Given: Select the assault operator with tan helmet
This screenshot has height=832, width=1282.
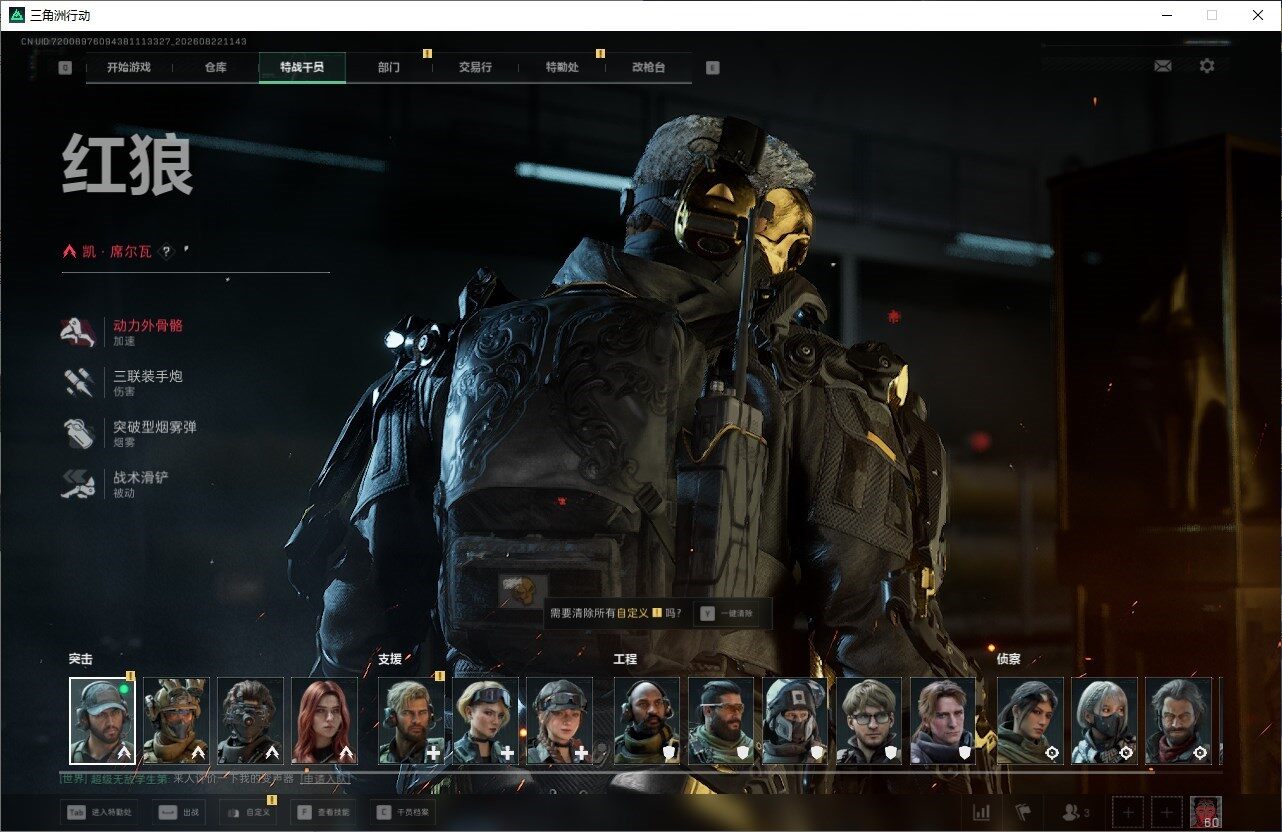Looking at the screenshot, I should [x=176, y=721].
